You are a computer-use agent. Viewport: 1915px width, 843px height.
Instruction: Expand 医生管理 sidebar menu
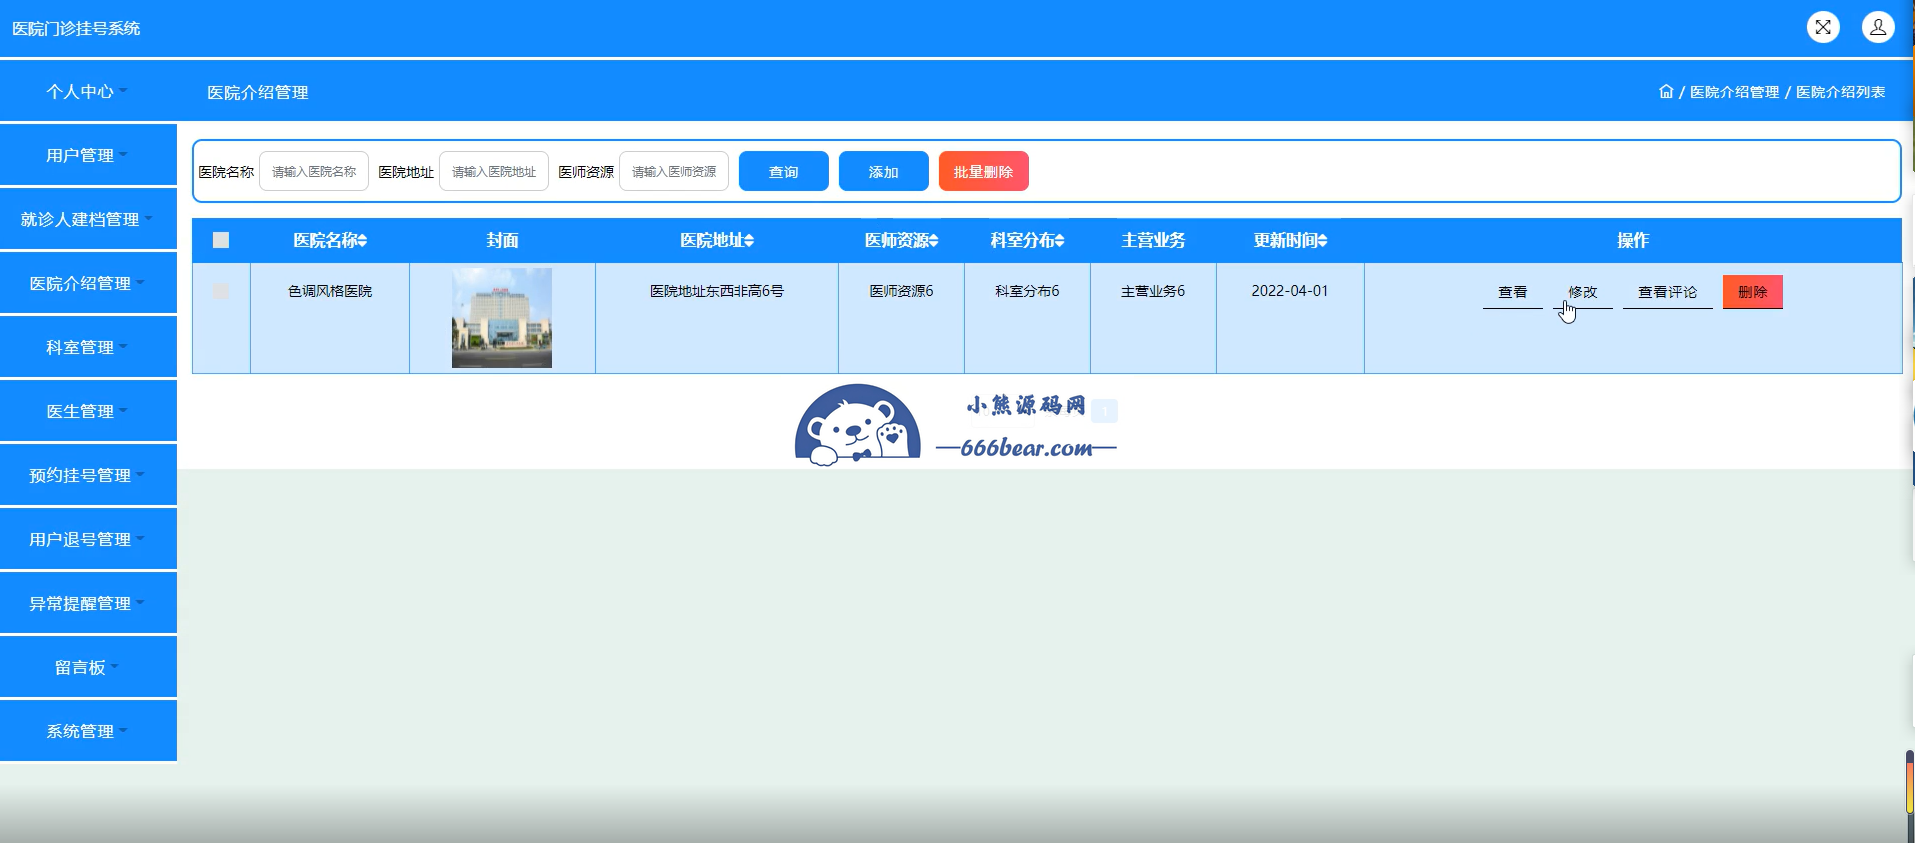pos(88,411)
